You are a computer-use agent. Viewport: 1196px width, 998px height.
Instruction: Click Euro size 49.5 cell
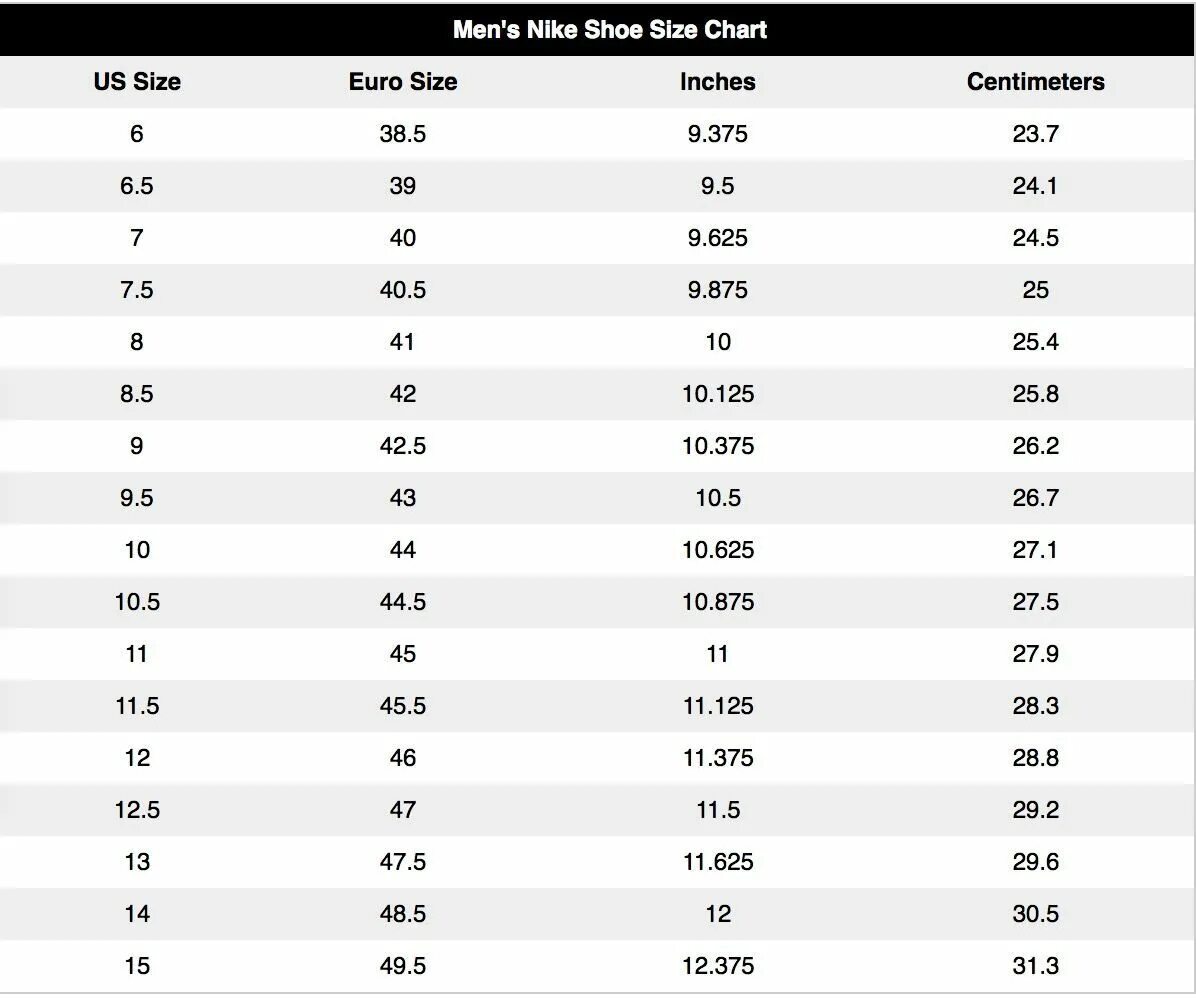point(403,965)
